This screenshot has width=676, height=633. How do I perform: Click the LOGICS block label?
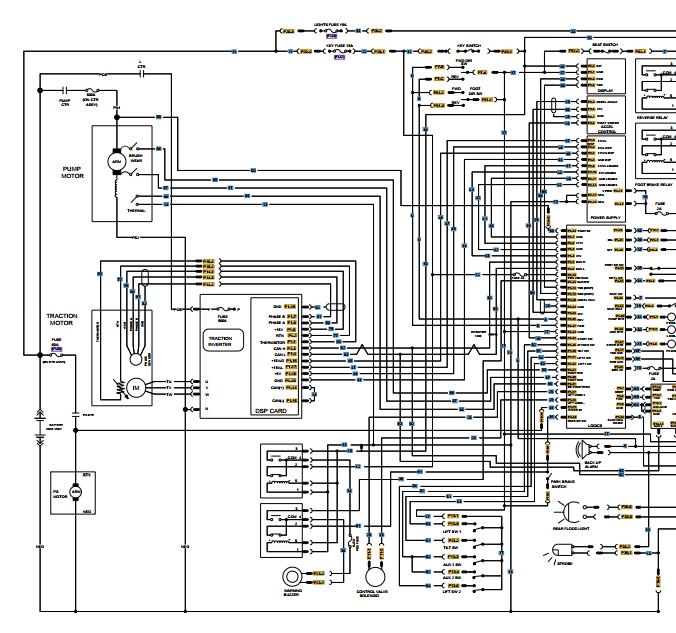(595, 425)
